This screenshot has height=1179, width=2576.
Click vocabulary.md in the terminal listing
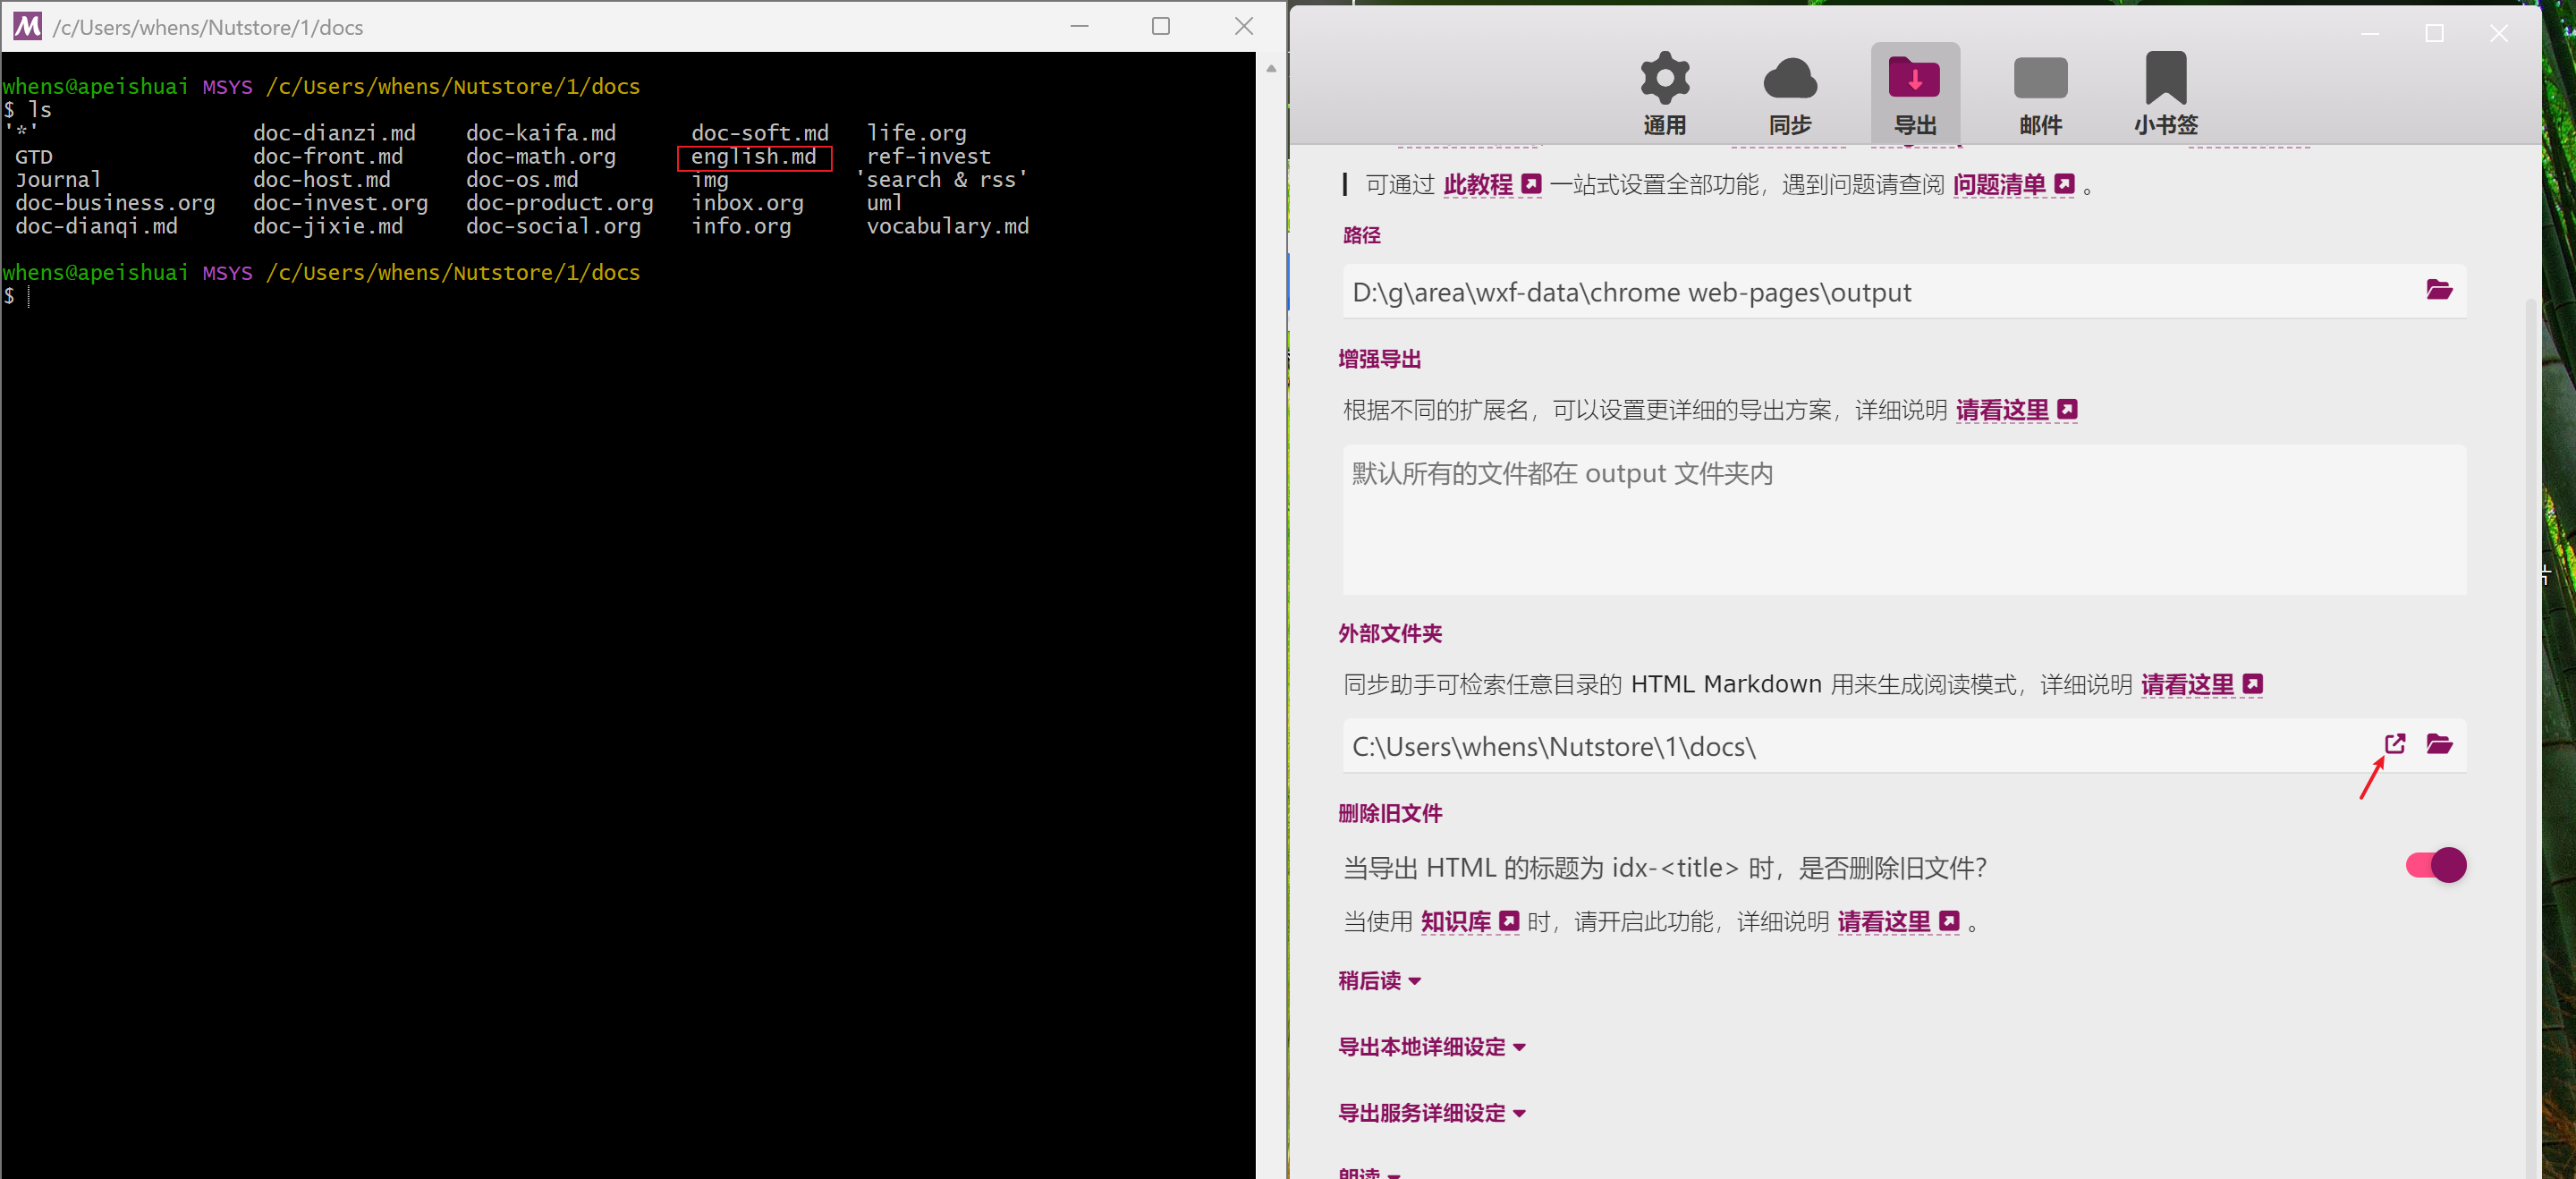[947, 227]
